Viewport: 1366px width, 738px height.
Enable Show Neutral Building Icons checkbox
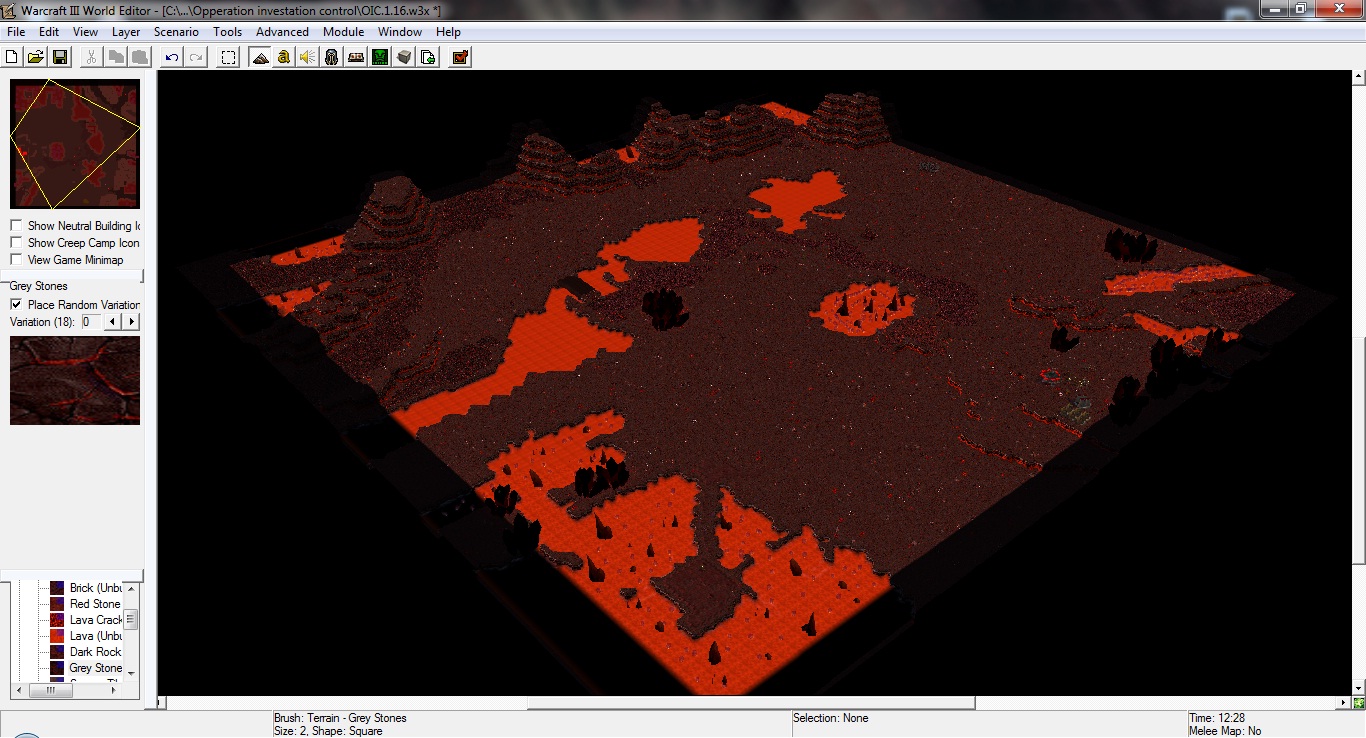[x=16, y=226]
